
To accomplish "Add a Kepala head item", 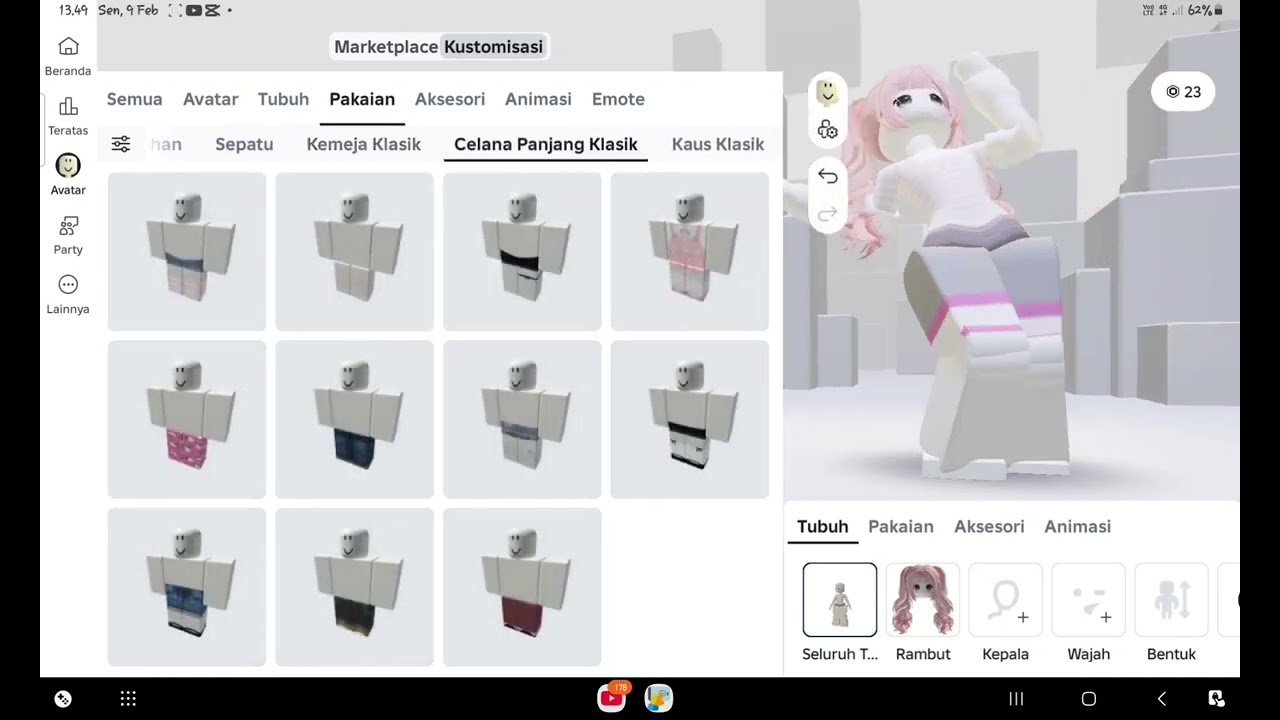I will (x=1006, y=600).
